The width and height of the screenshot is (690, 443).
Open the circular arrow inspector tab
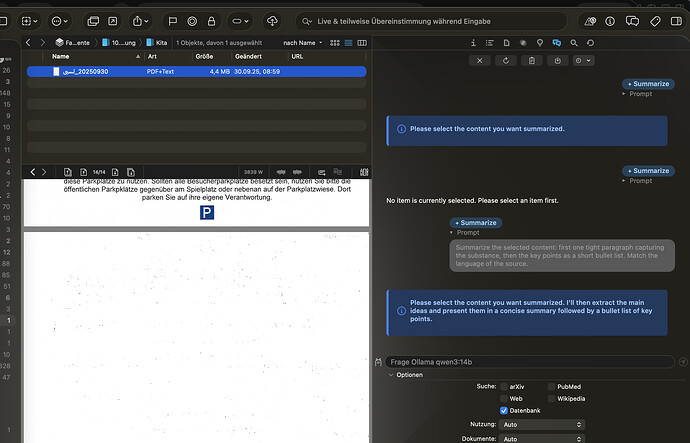pyautogui.click(x=591, y=43)
